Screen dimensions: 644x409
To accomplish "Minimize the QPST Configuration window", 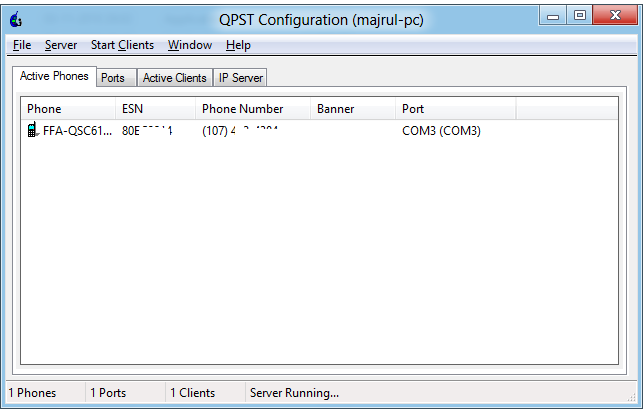I will [553, 16].
